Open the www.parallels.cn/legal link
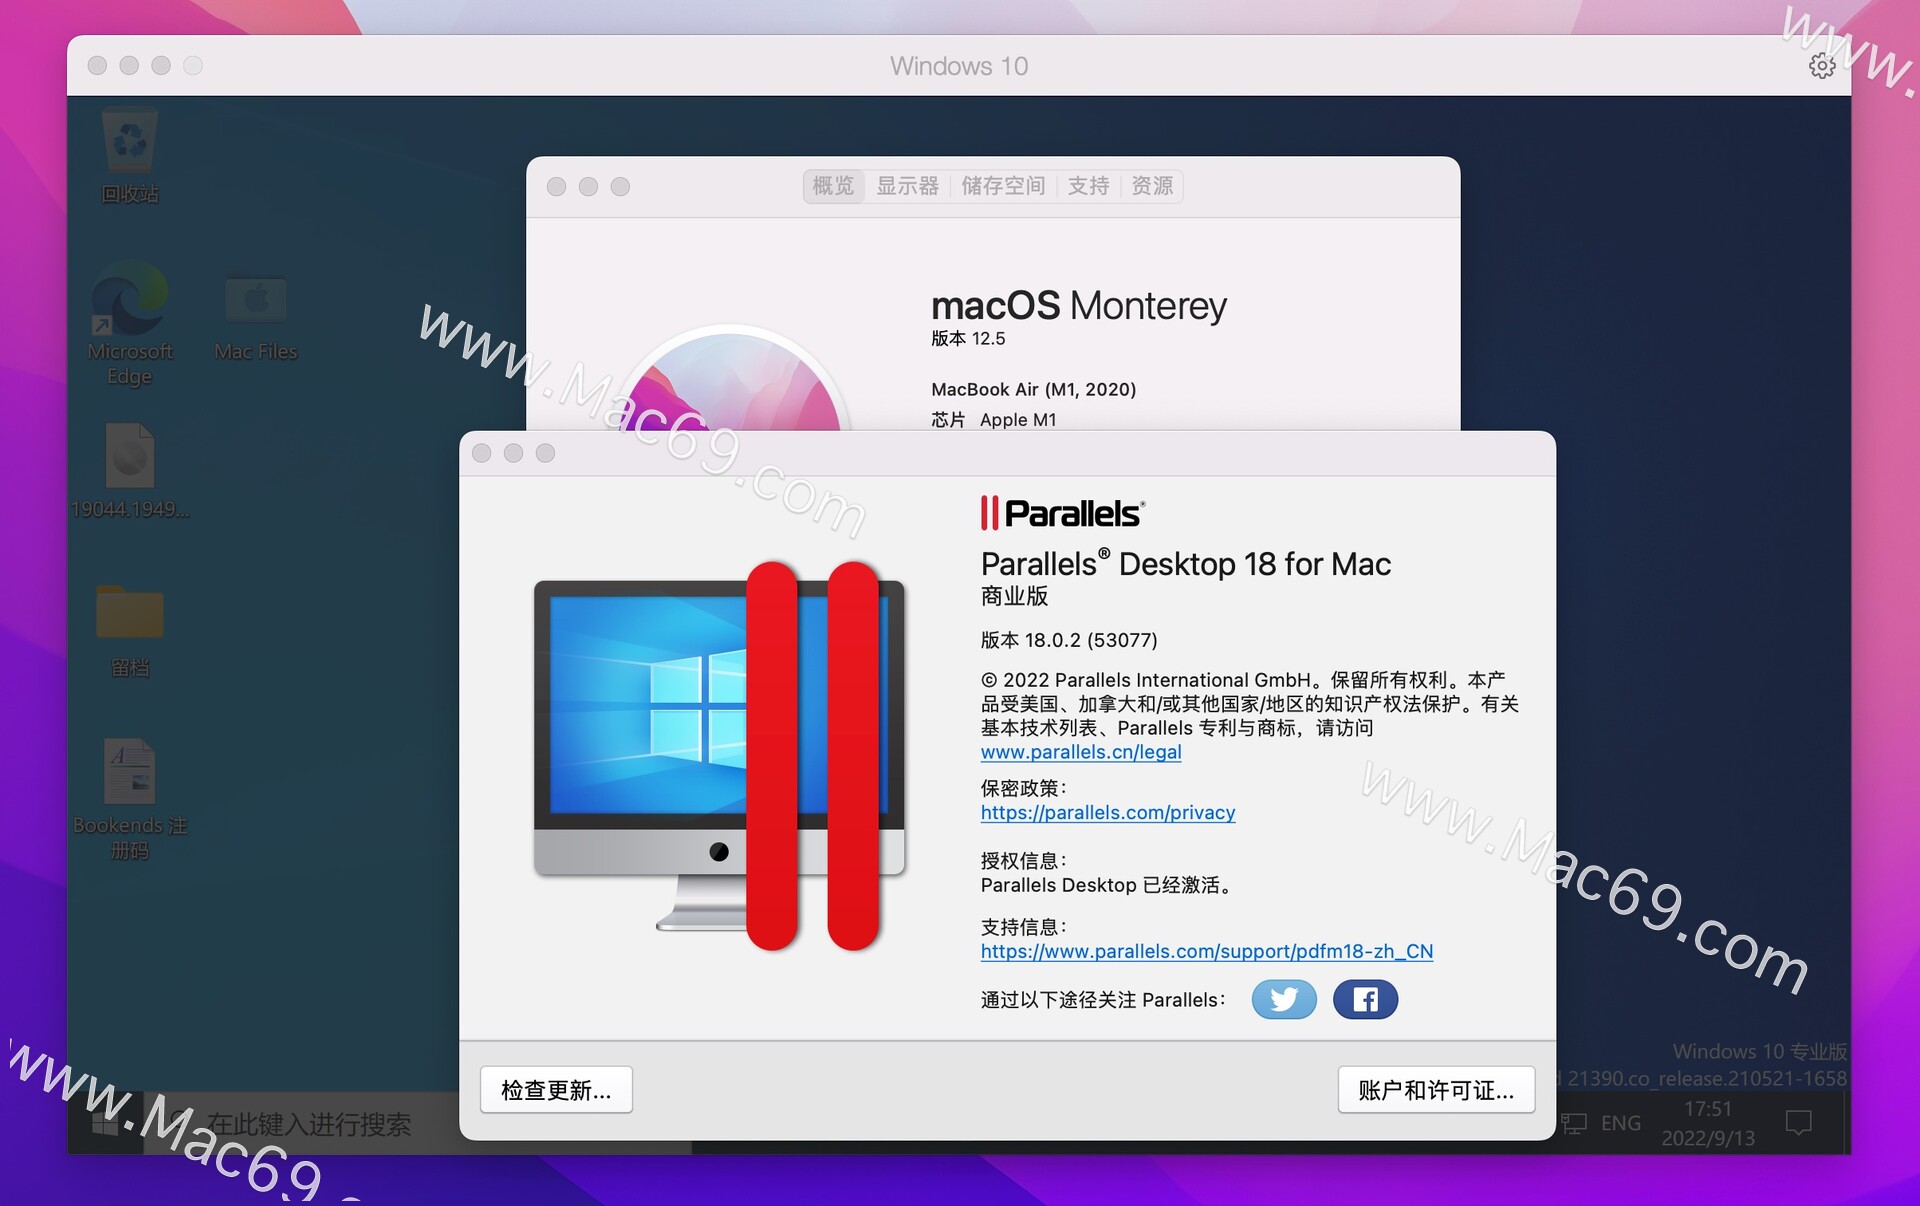Image resolution: width=1920 pixels, height=1206 pixels. point(1080,752)
